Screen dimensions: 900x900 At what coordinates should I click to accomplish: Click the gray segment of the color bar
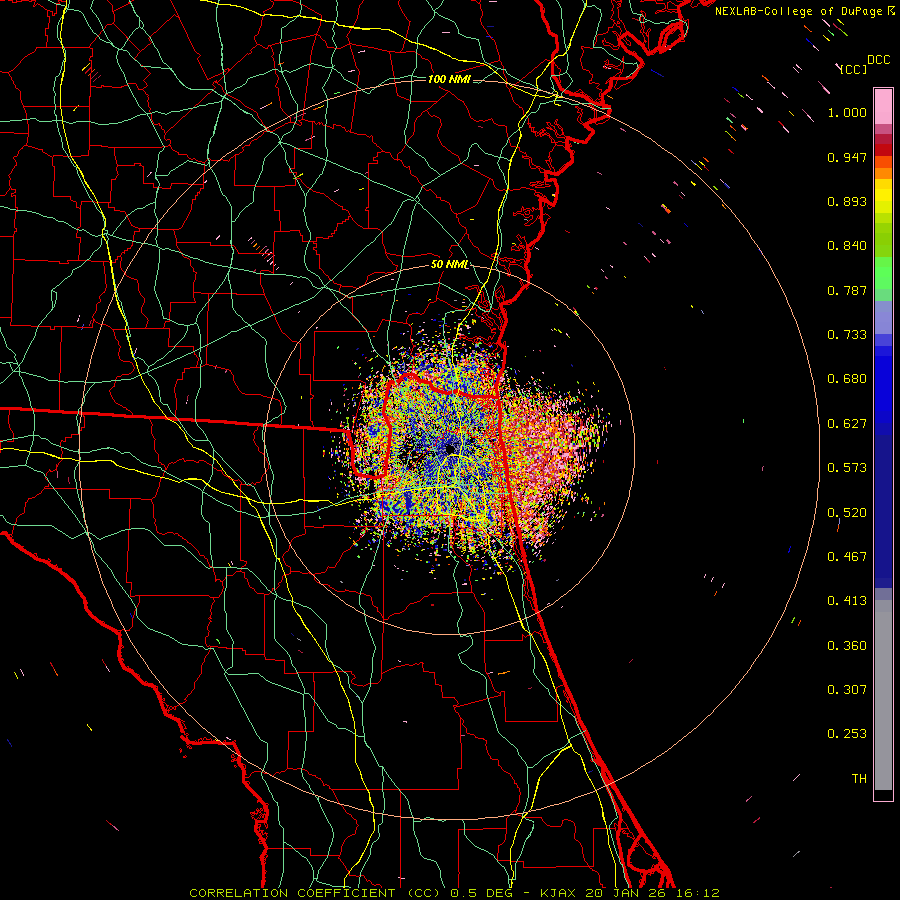883,695
